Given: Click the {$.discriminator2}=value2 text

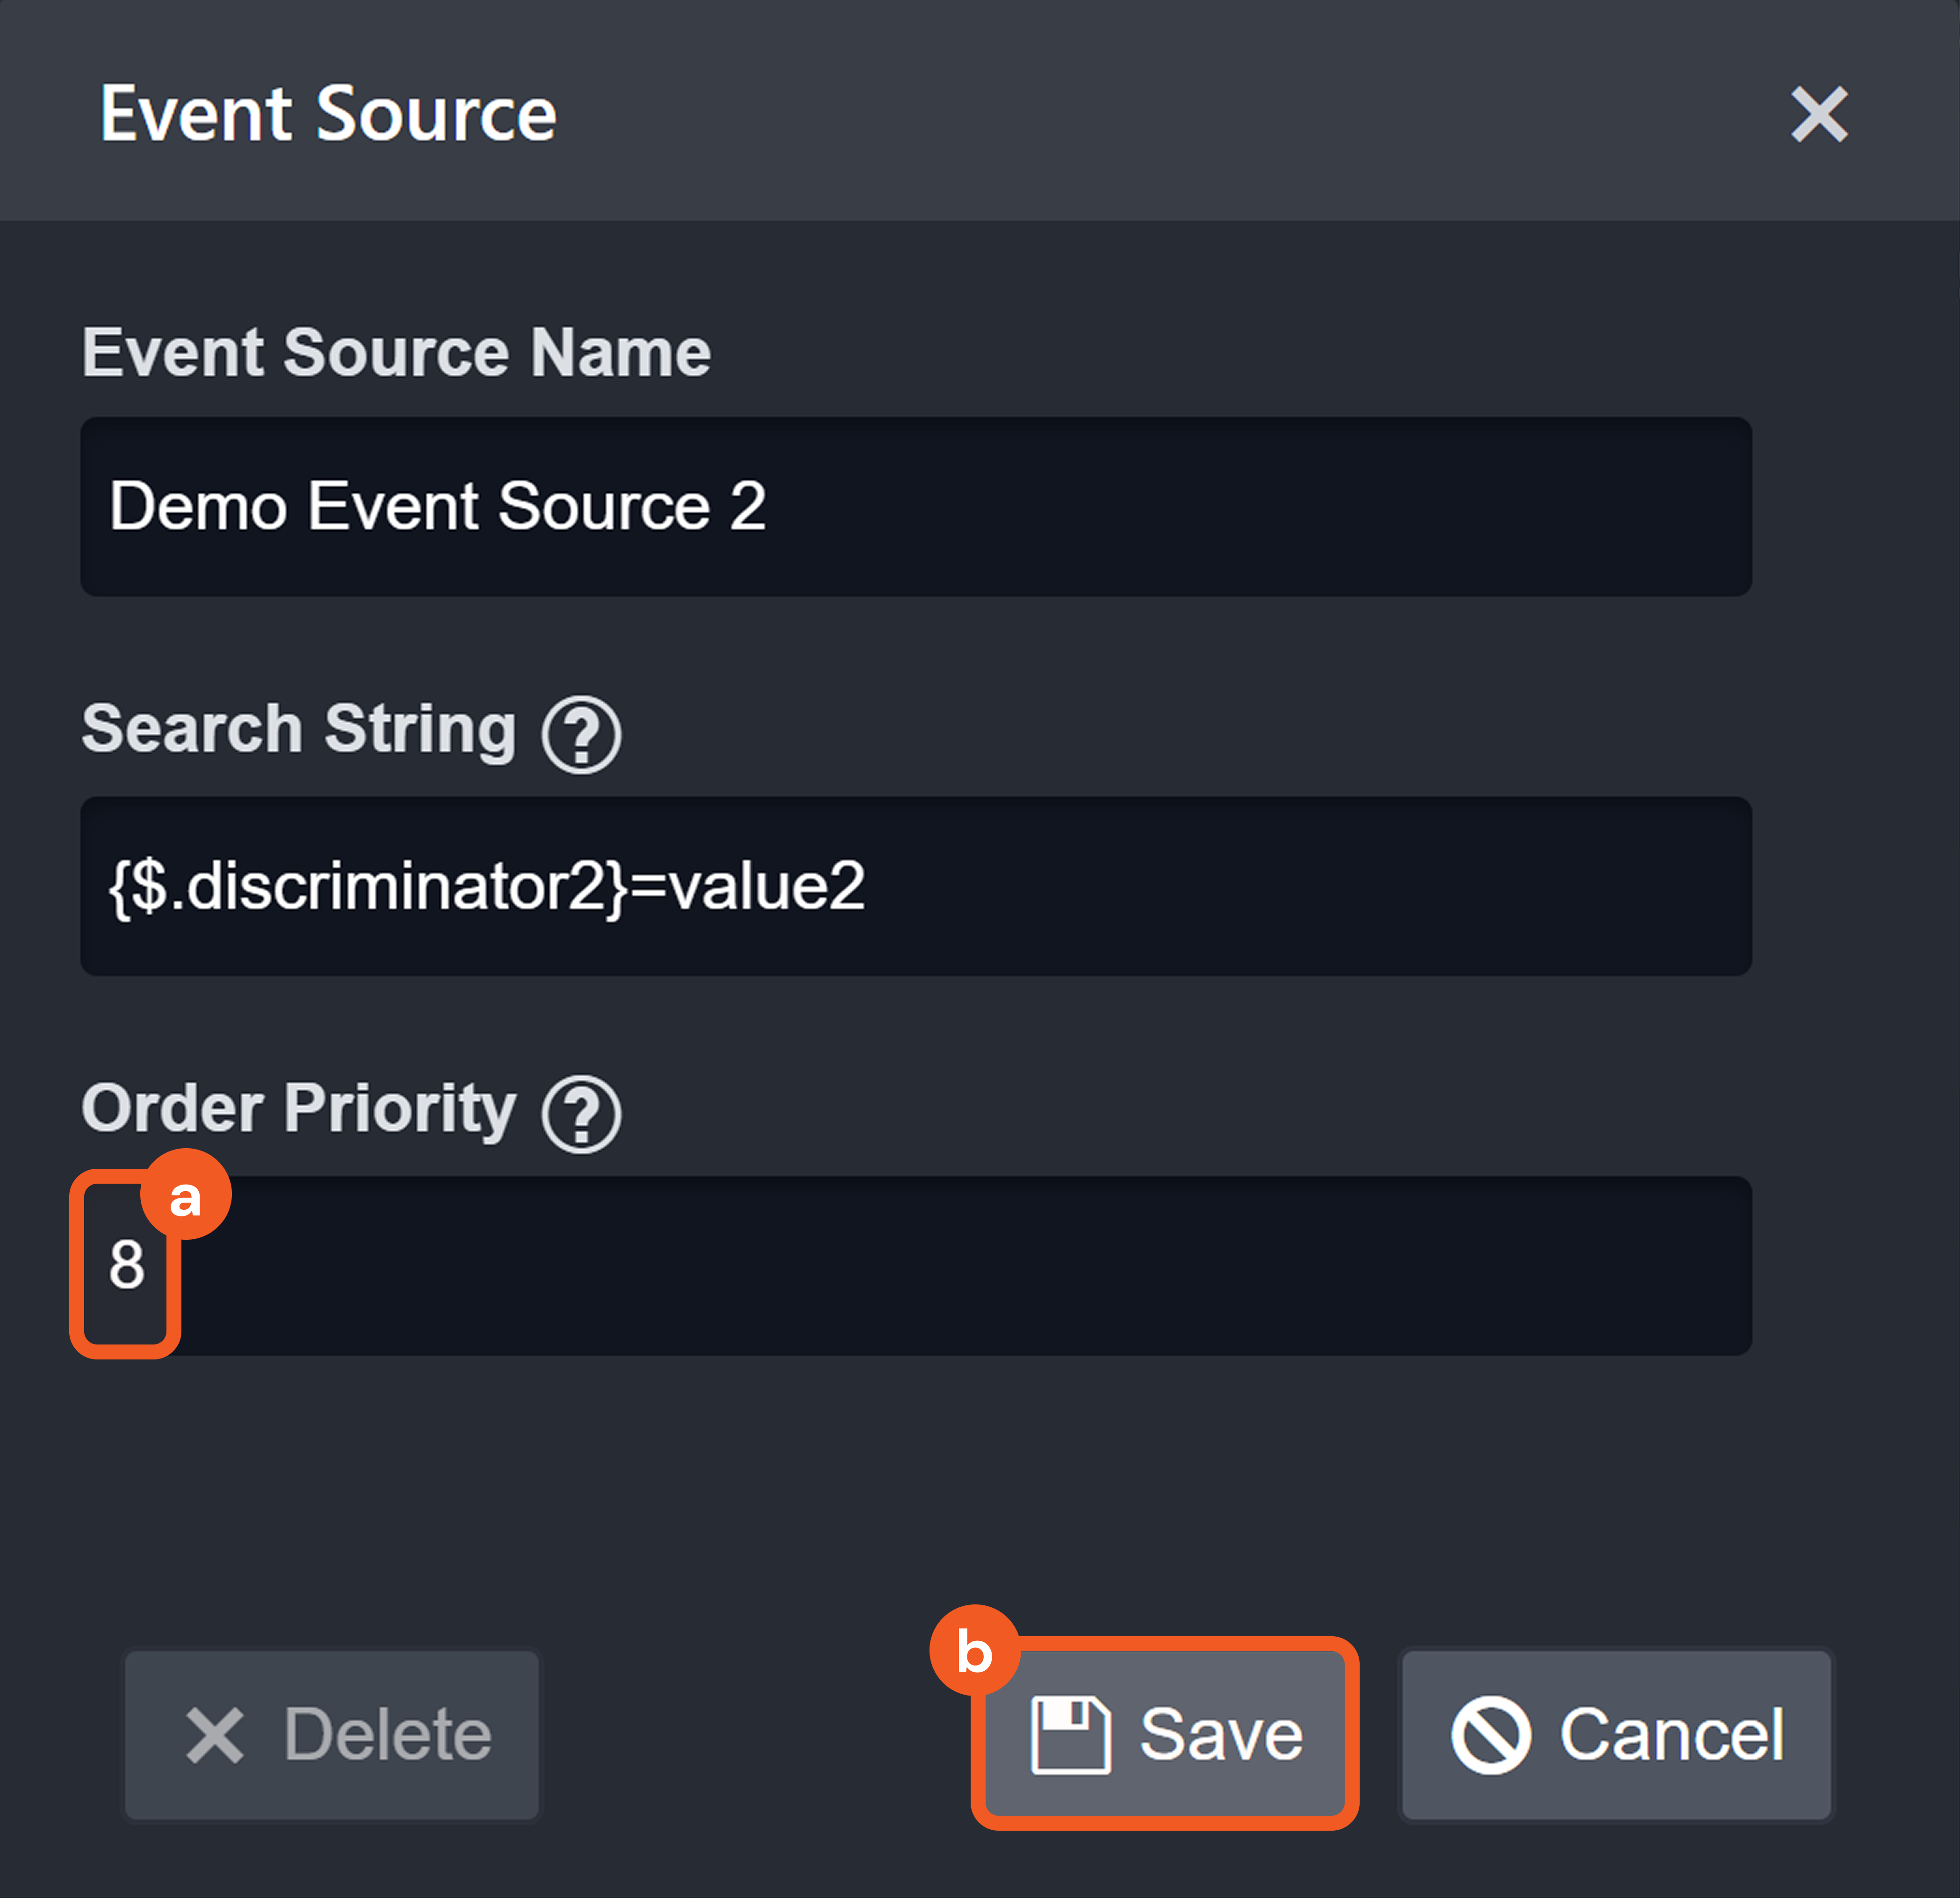Looking at the screenshot, I should tap(486, 886).
